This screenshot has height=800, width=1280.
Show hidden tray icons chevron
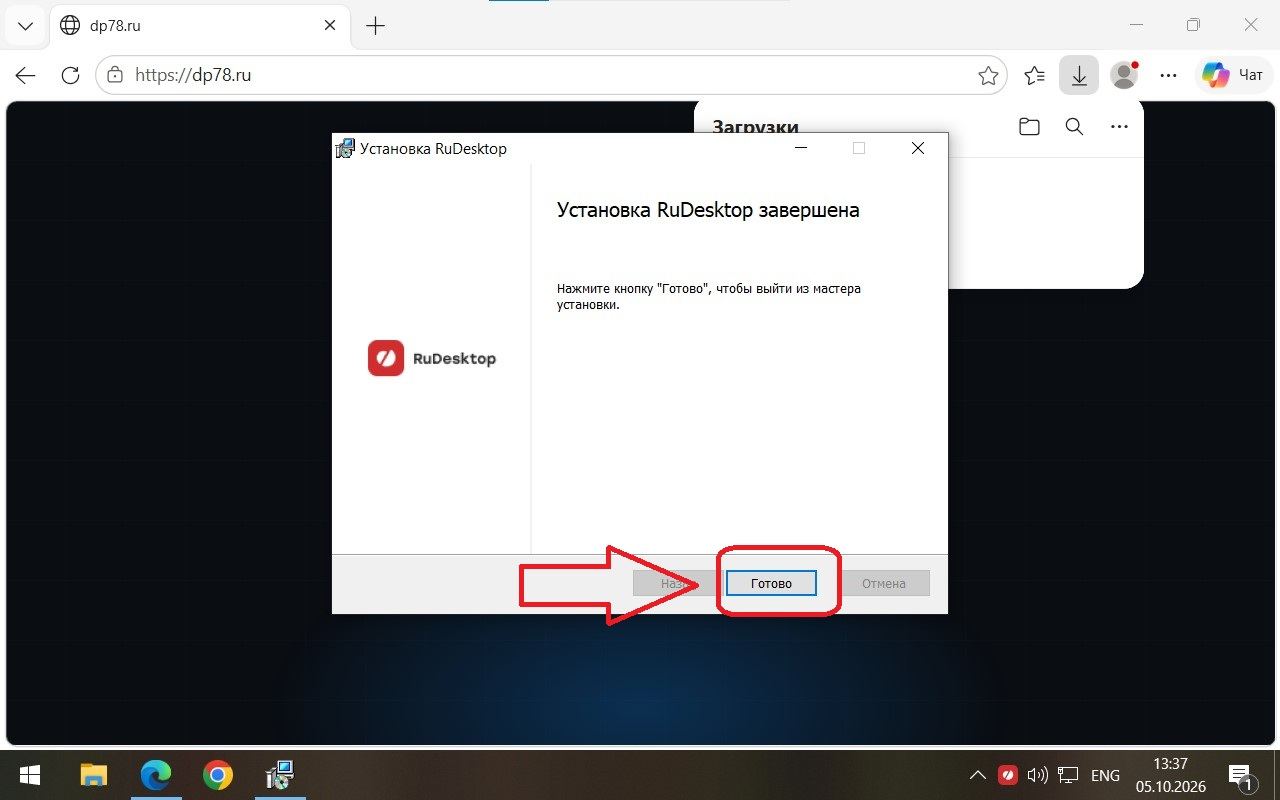978,775
